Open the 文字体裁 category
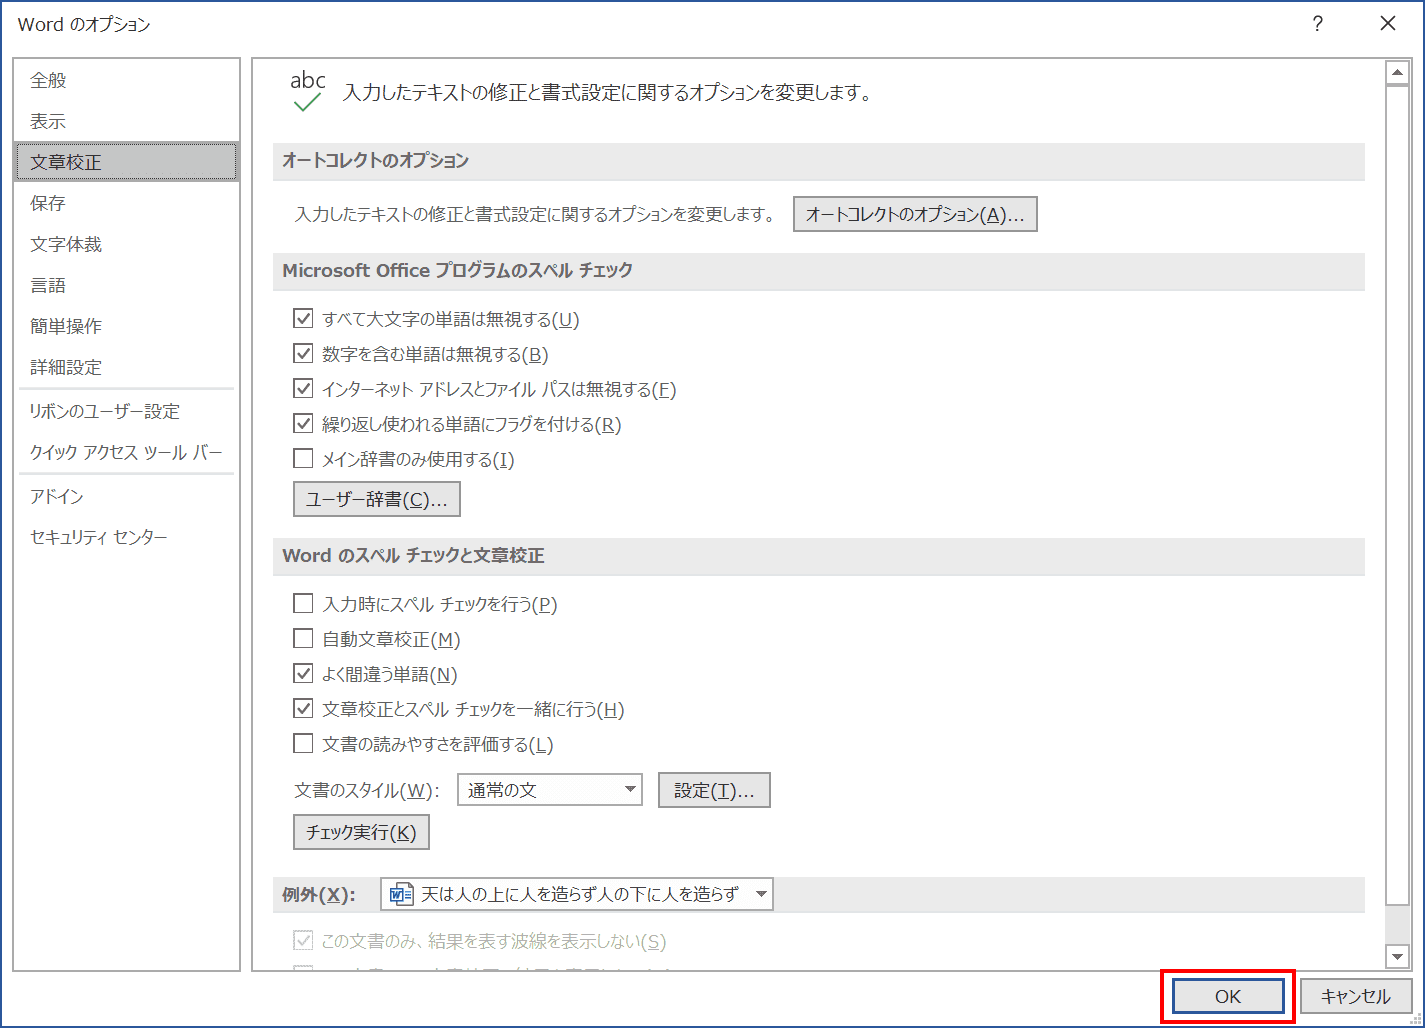 (x=127, y=244)
